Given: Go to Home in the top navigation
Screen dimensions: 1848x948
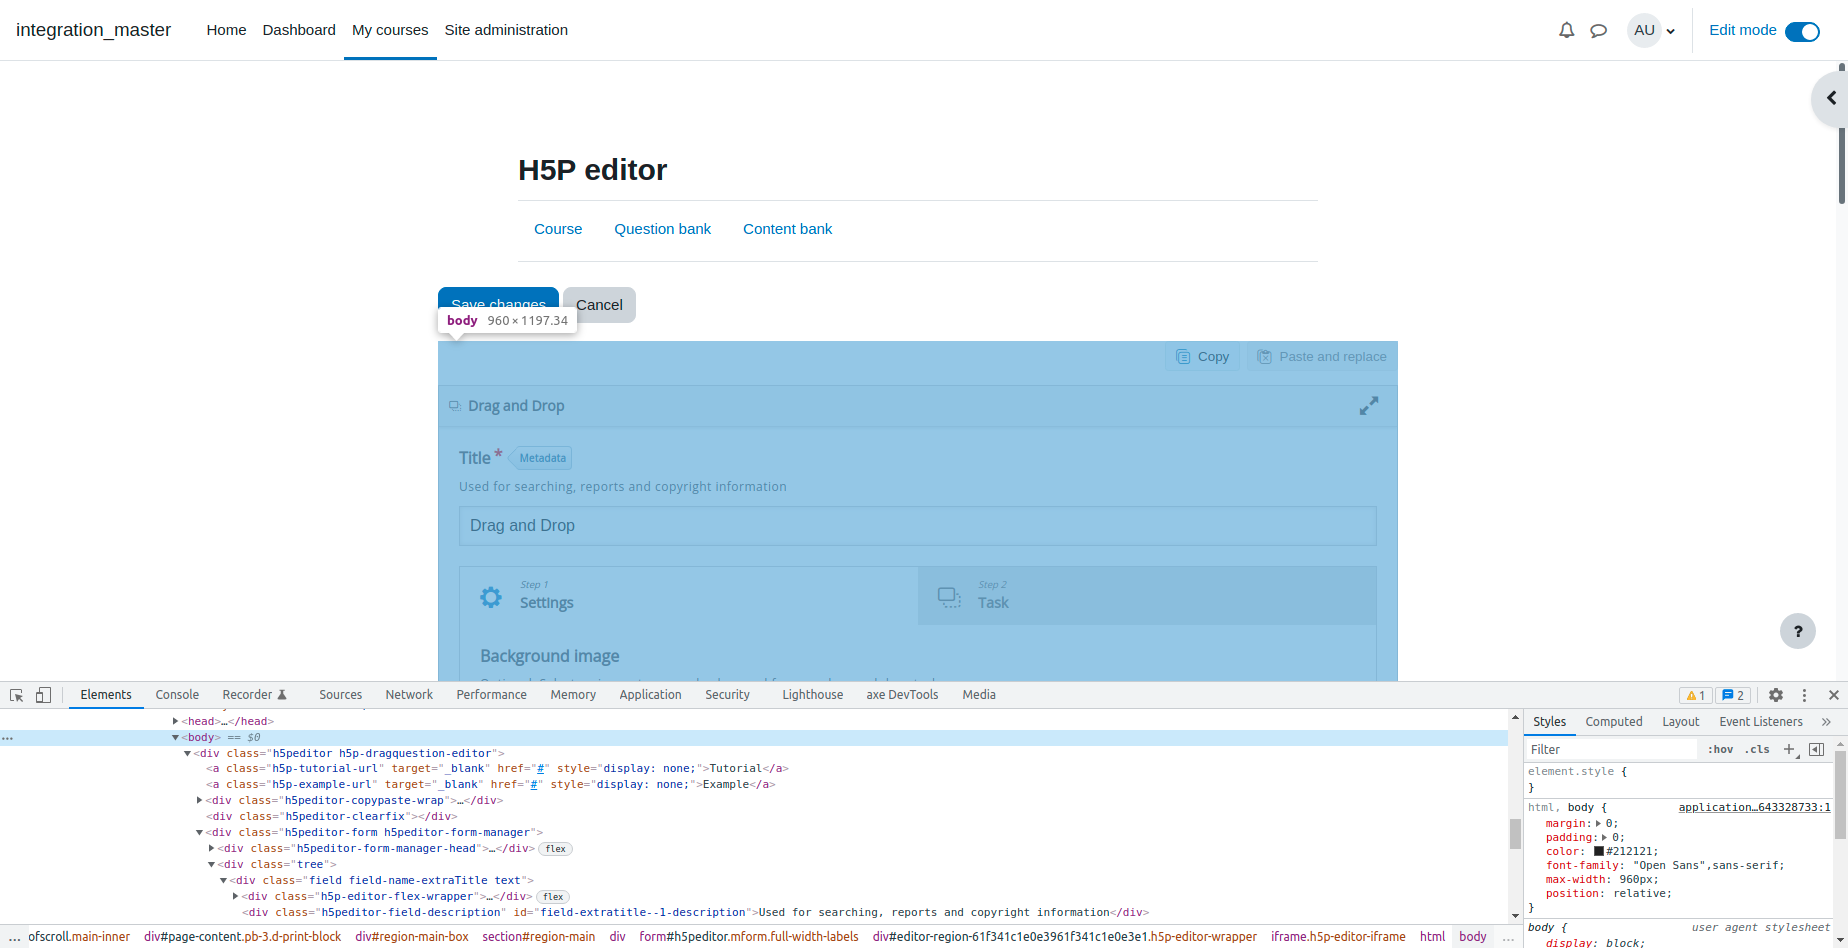Looking at the screenshot, I should (x=226, y=30).
